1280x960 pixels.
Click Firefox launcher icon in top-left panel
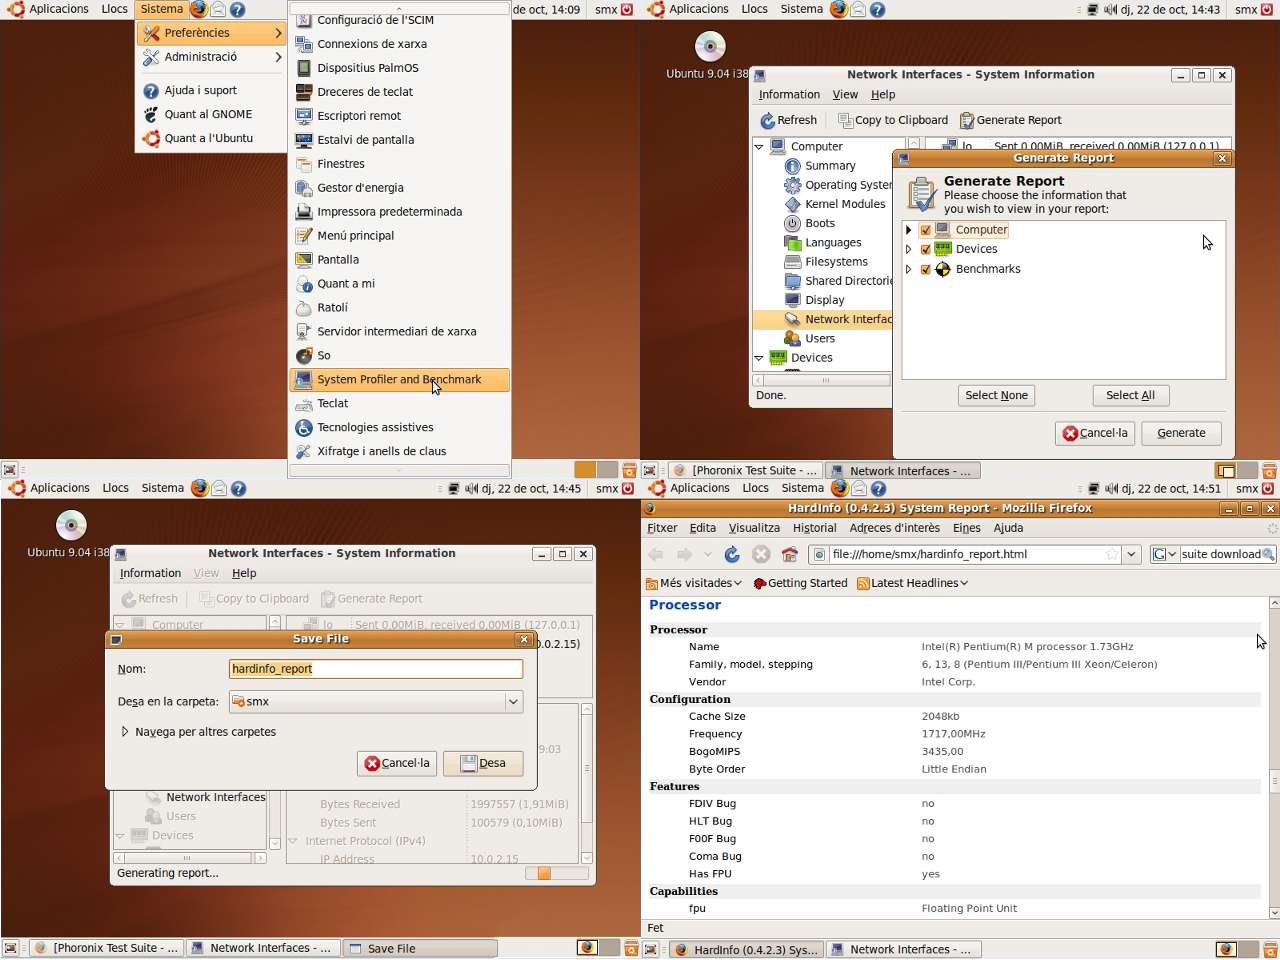[199, 9]
